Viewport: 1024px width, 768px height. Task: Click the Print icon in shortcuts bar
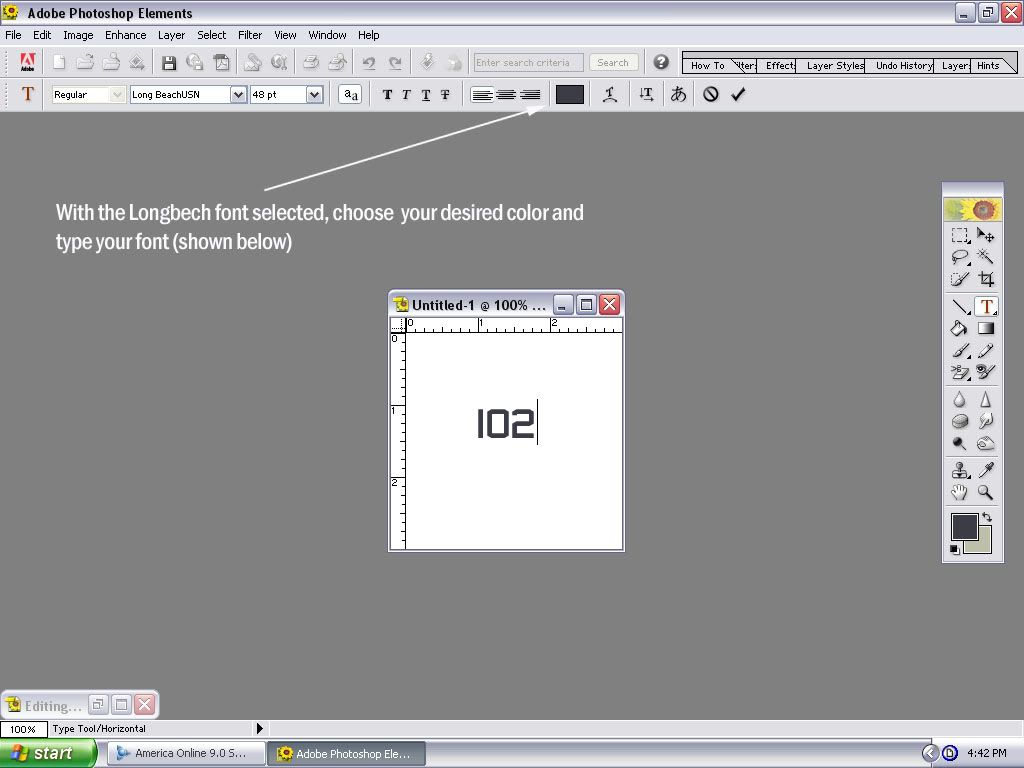311,63
